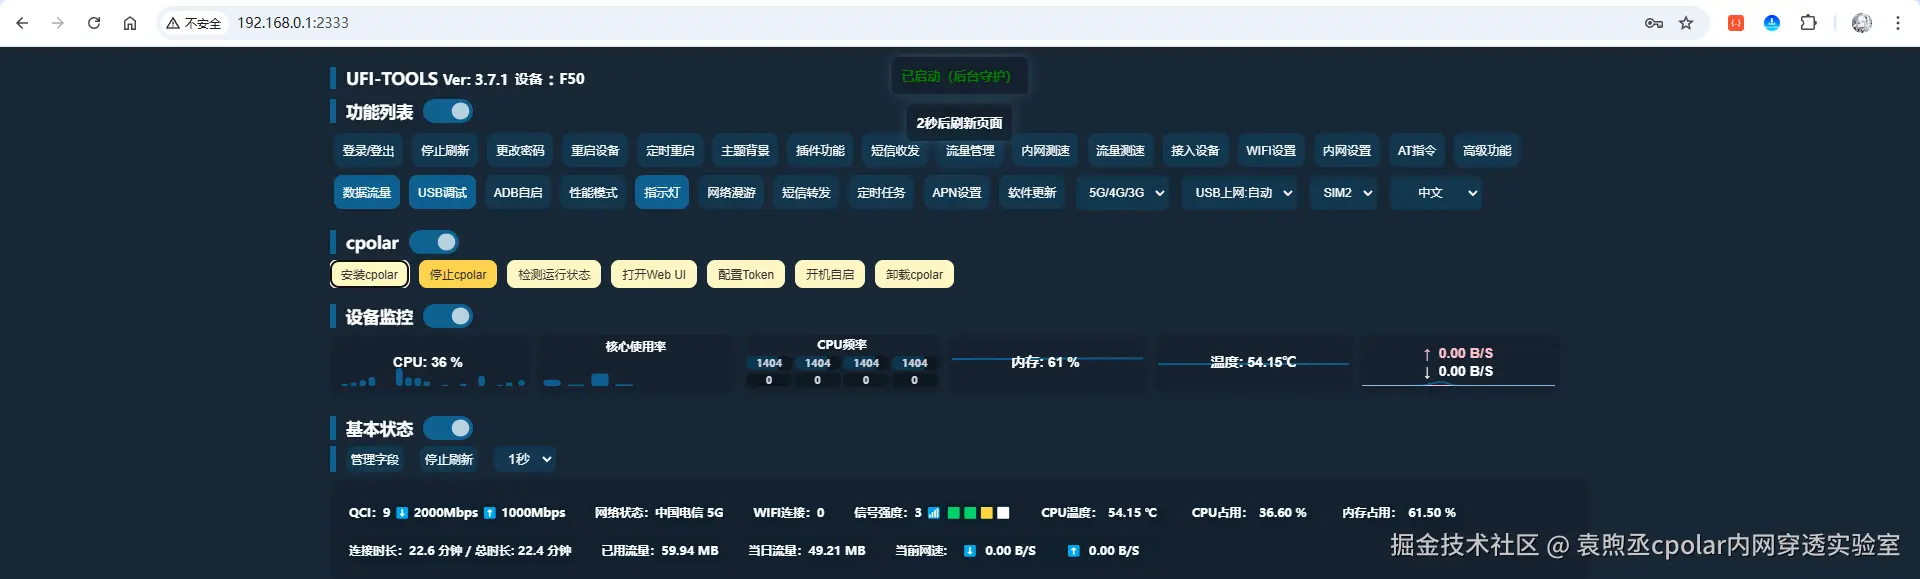1920x579 pixels.
Task: Open 插件功能 plugin features
Action: [820, 150]
